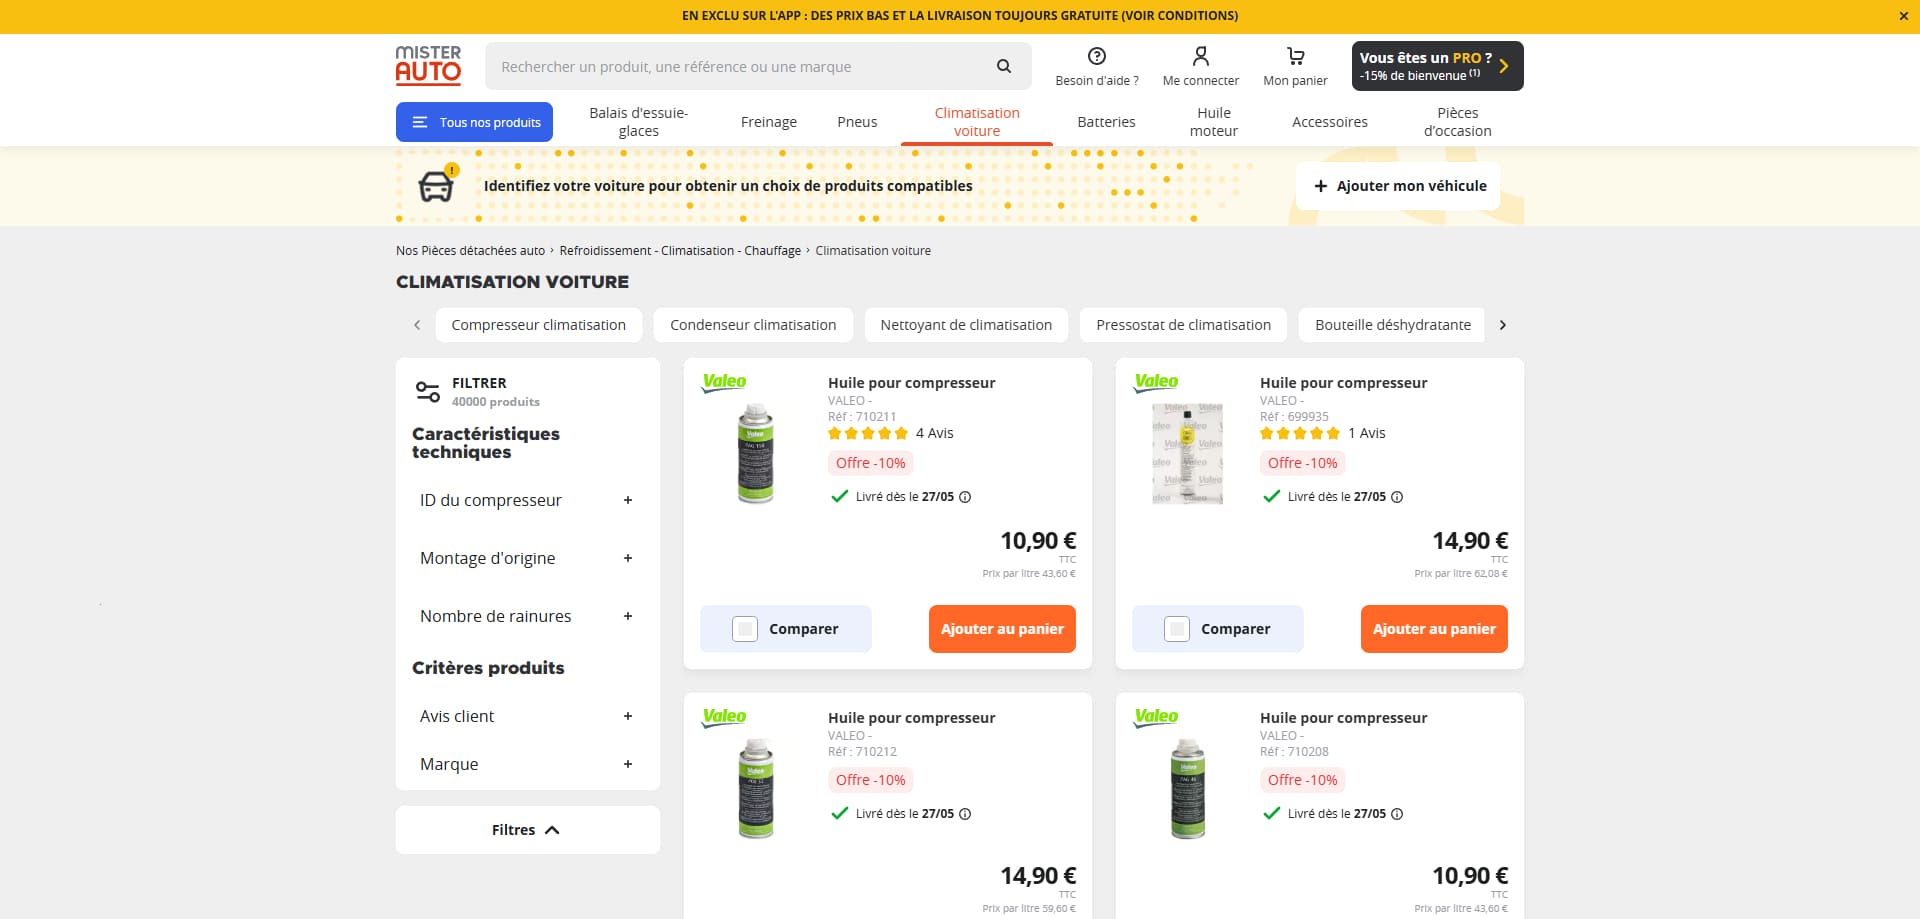Select the Pressostat de climatisation chip
Screen dimensions: 1920x919
(x=1184, y=325)
